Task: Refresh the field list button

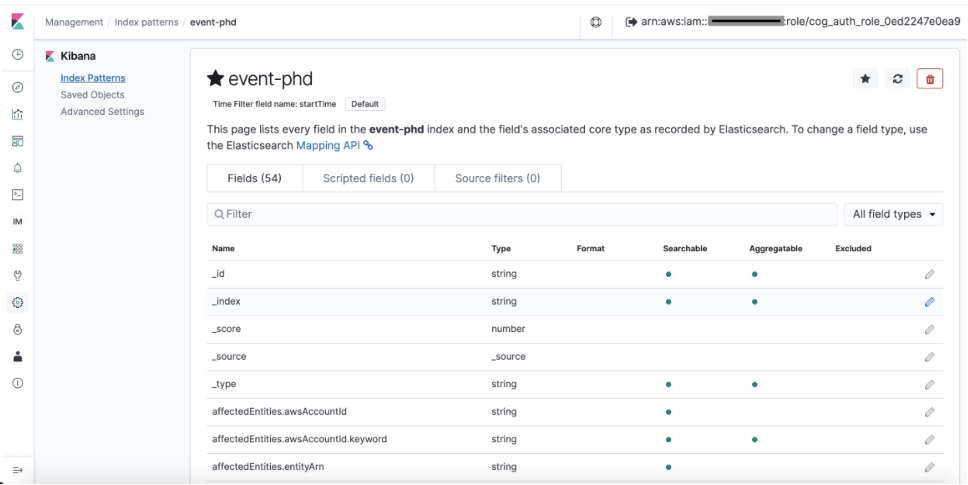Action: 898,79
